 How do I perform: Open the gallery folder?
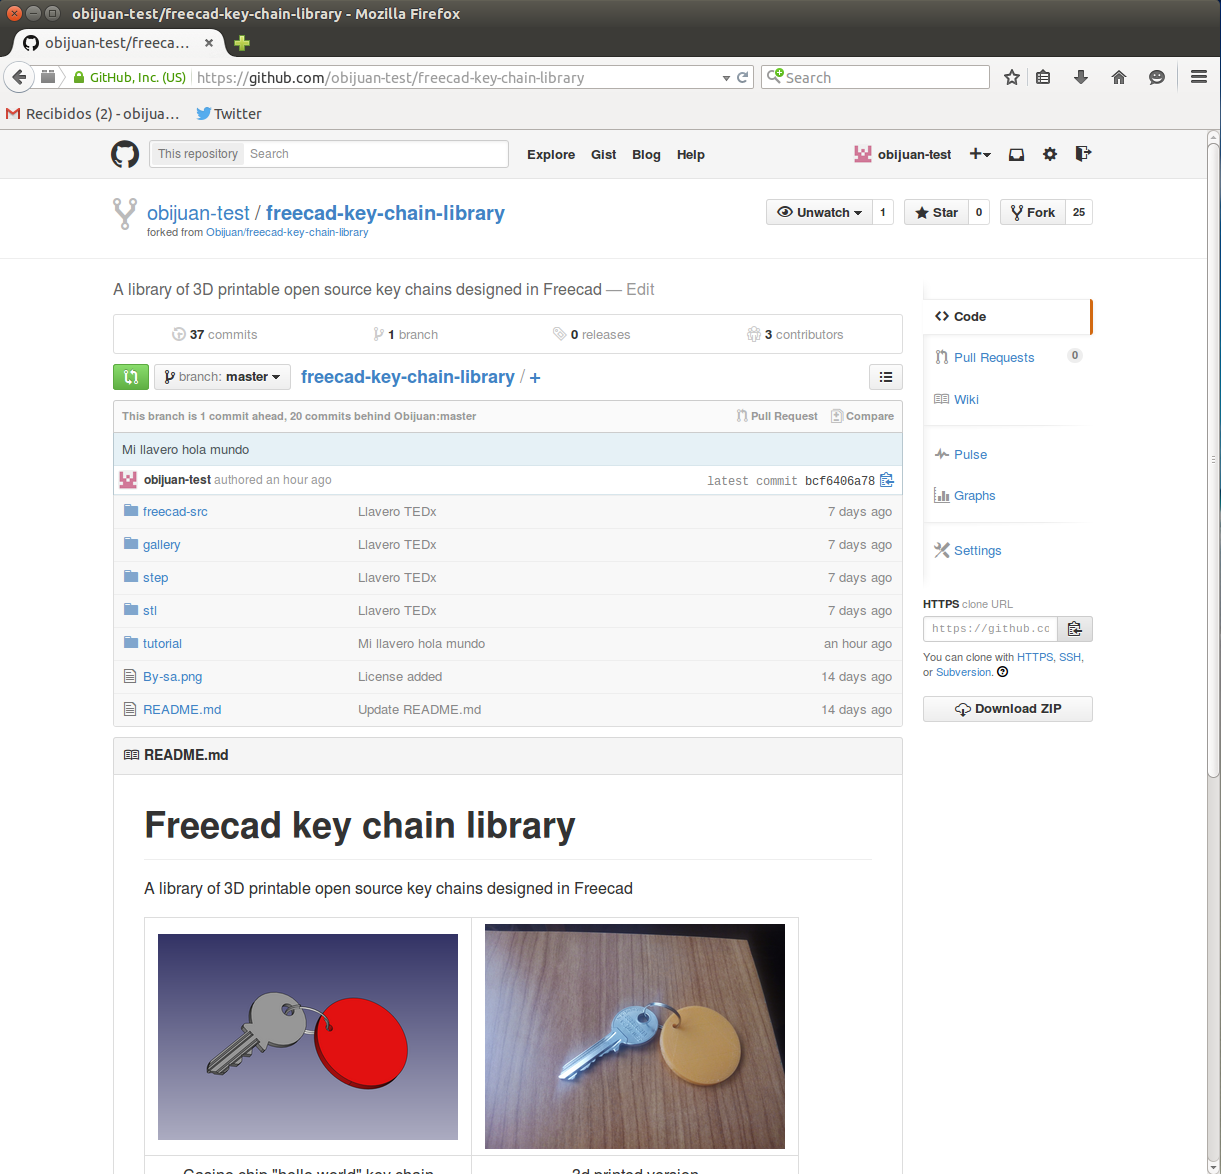coord(161,544)
